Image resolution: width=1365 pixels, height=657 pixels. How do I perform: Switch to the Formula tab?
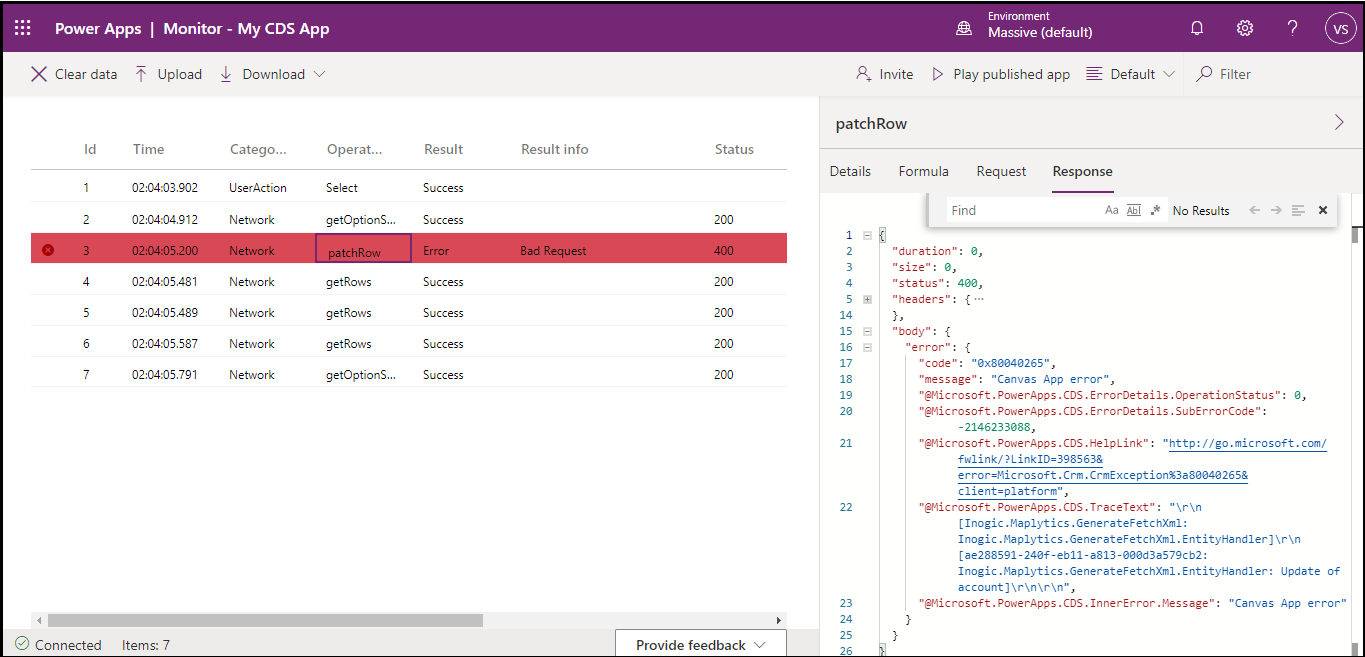pyautogui.click(x=924, y=171)
